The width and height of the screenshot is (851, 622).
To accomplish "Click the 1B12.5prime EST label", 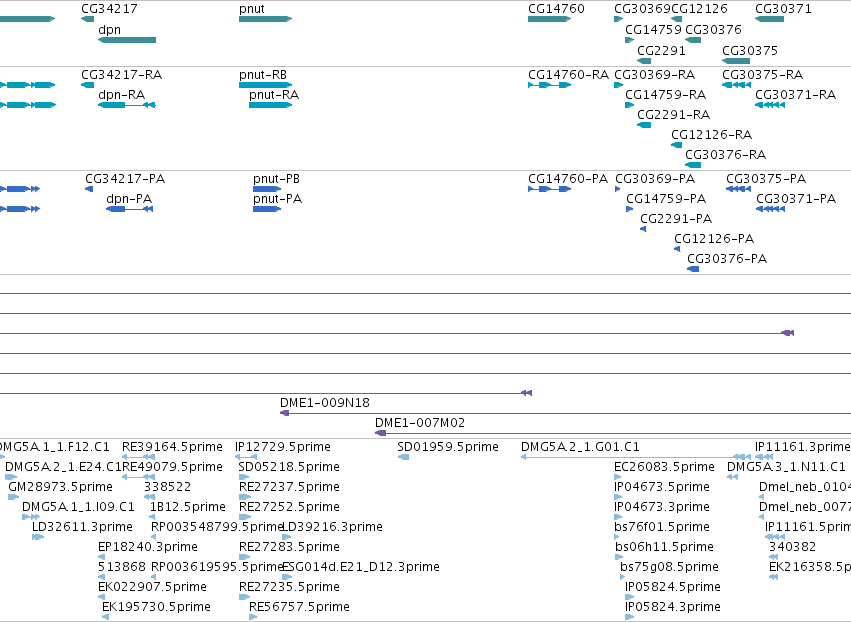I will [187, 507].
